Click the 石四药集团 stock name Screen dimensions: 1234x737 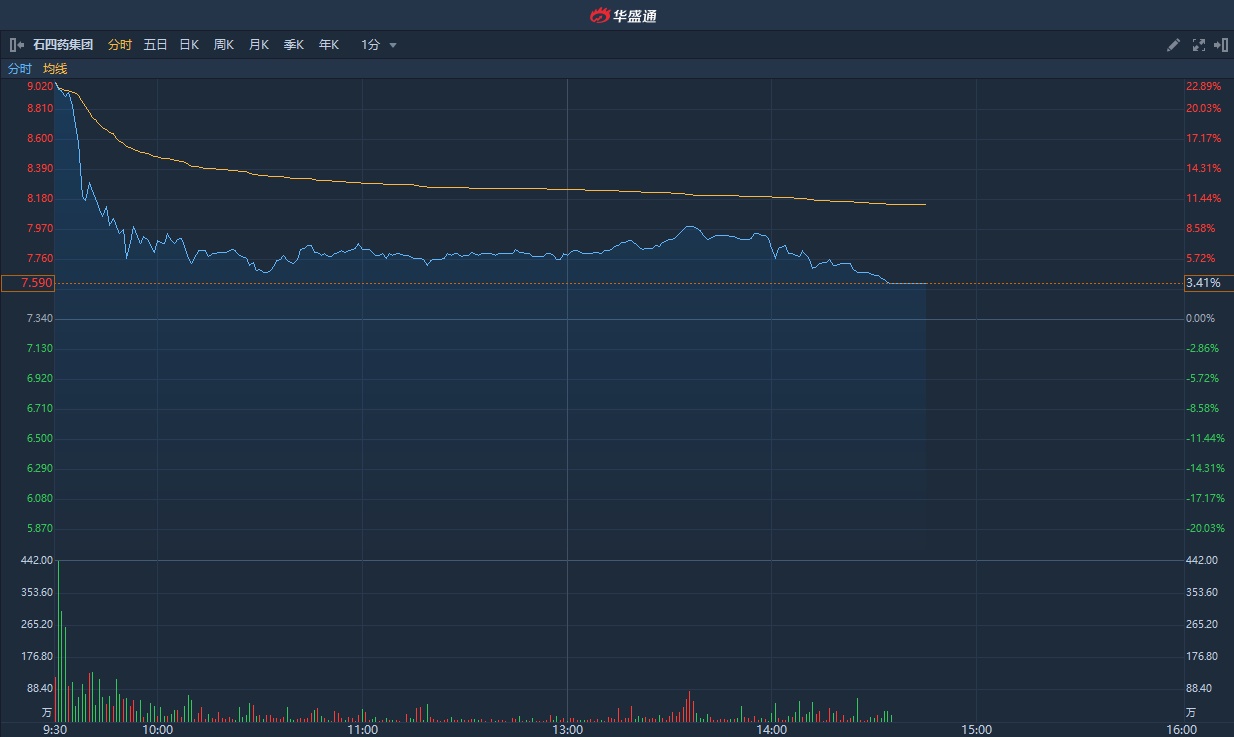63,45
